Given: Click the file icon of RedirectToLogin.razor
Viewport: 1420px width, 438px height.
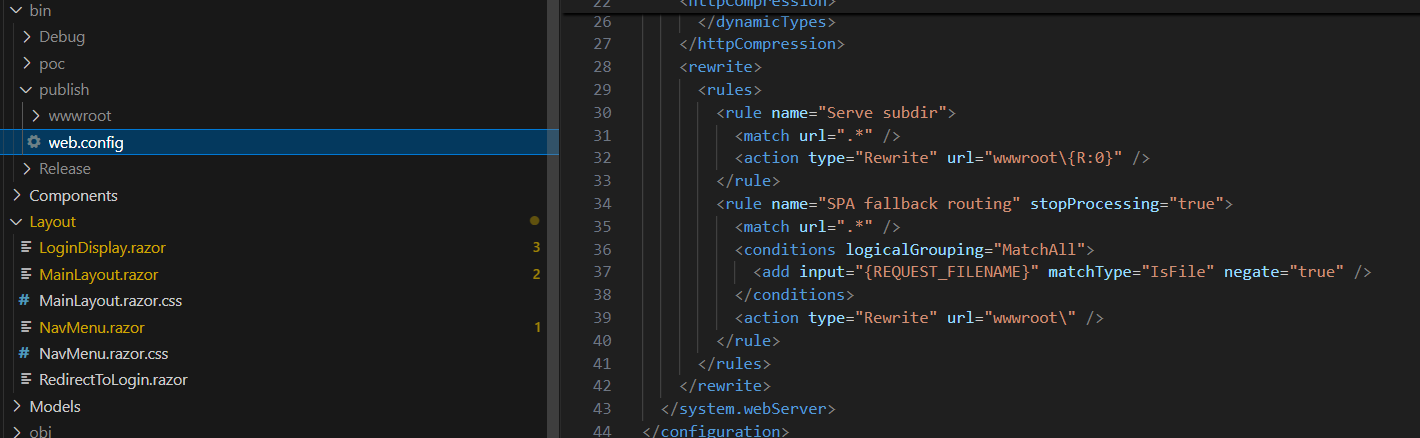Looking at the screenshot, I should point(24,380).
